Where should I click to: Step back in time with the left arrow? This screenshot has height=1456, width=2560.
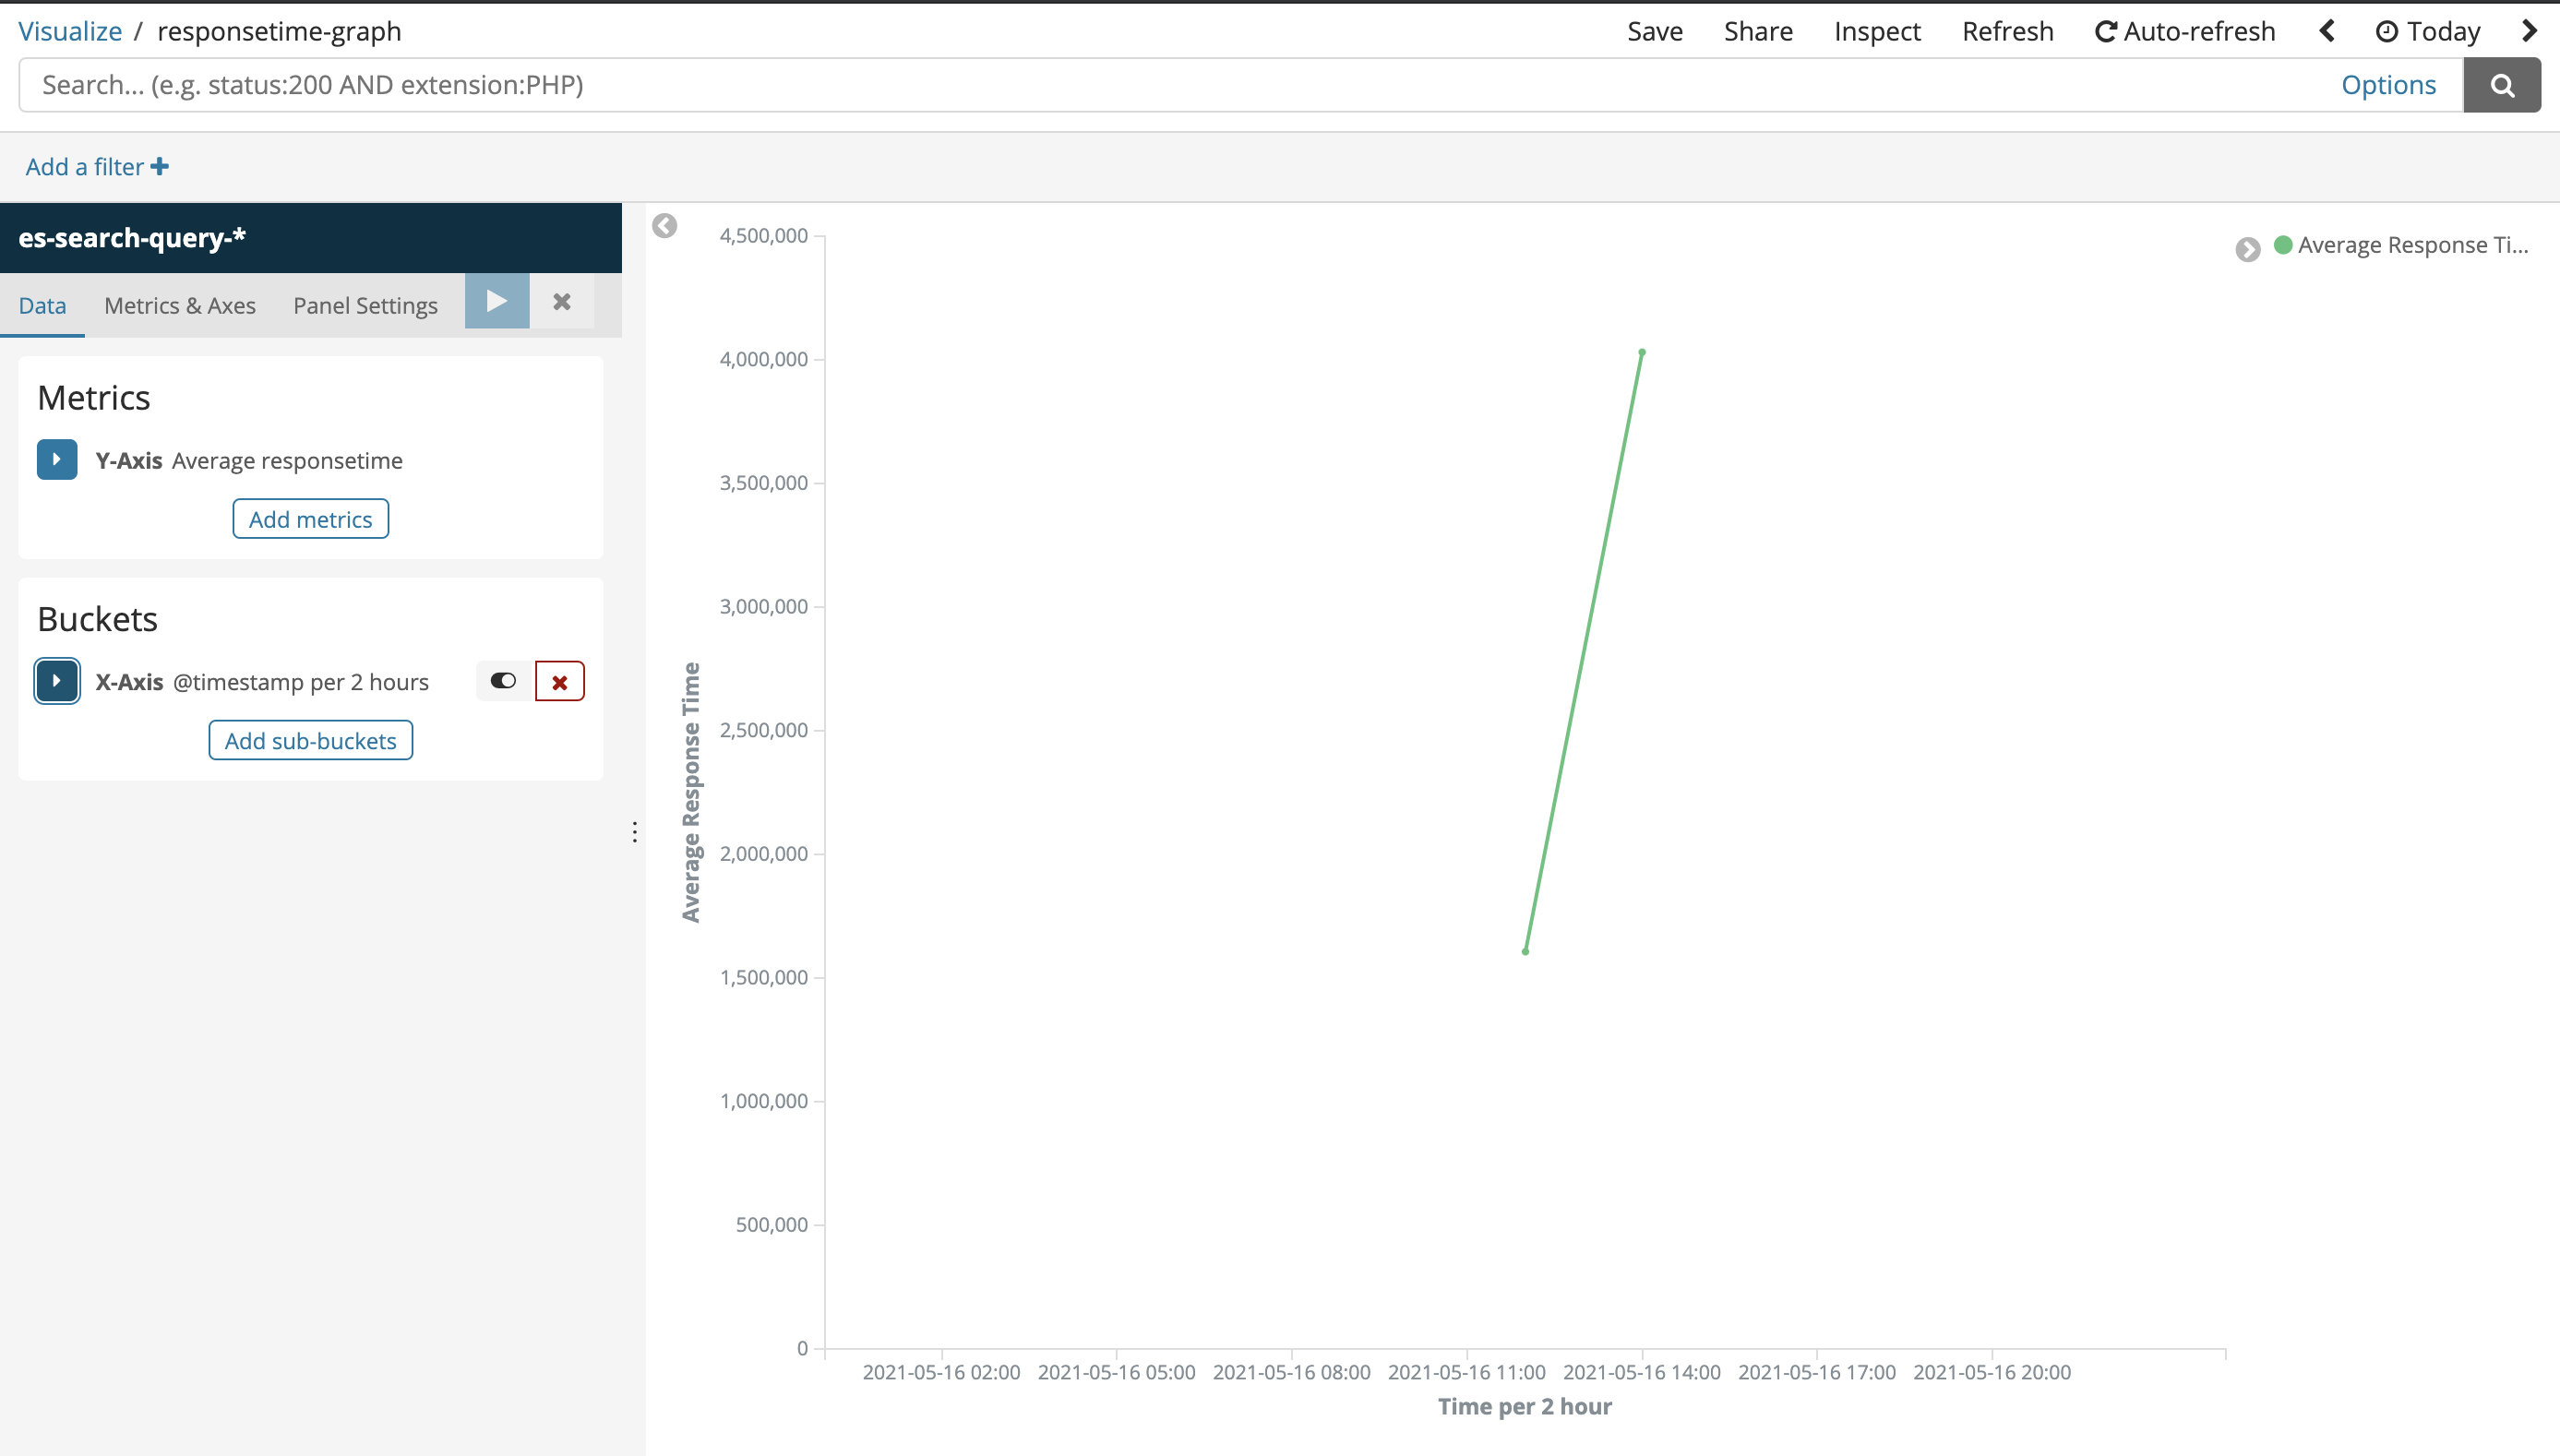2327,31
